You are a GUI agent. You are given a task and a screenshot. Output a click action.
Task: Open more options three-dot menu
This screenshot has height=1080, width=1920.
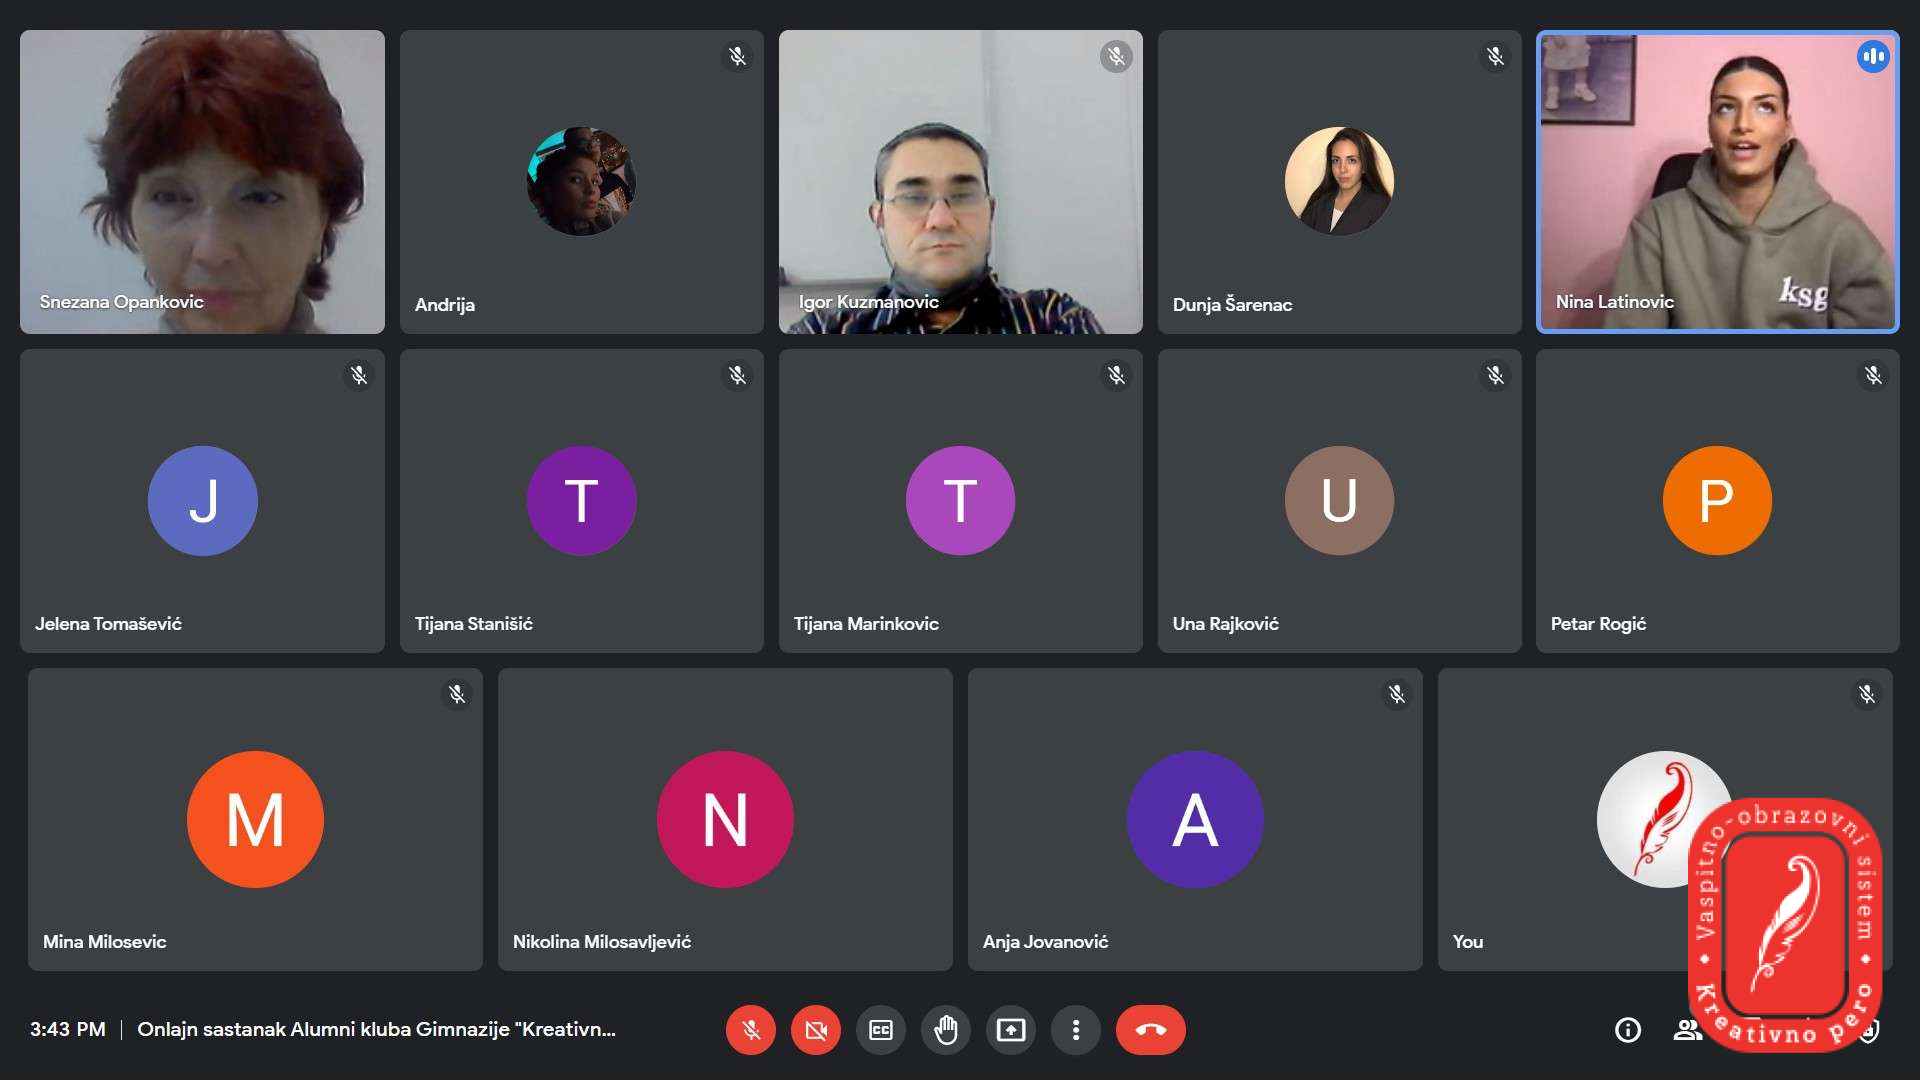pyautogui.click(x=1076, y=1030)
